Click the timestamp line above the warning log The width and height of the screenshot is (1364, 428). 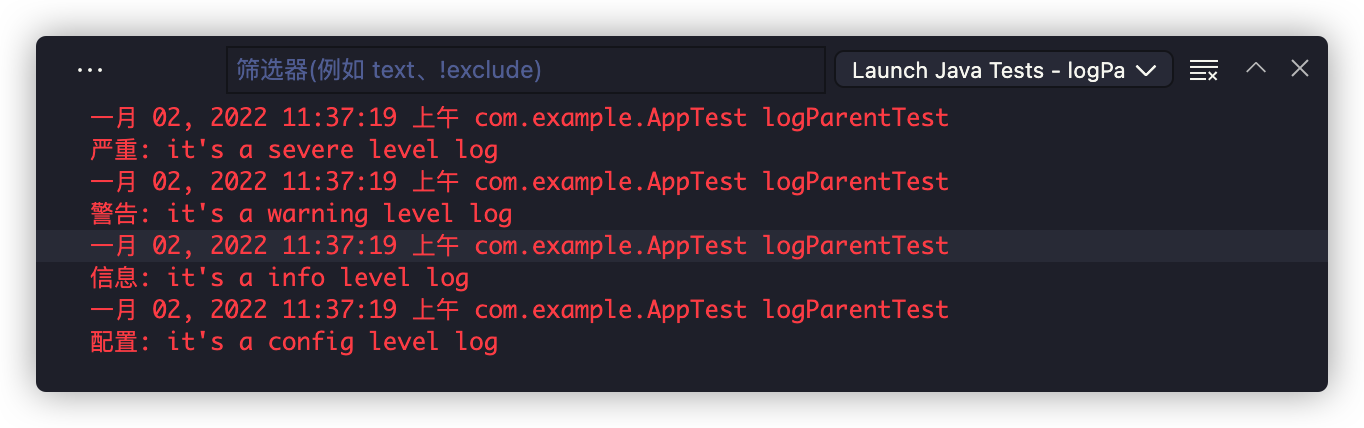tap(519, 182)
